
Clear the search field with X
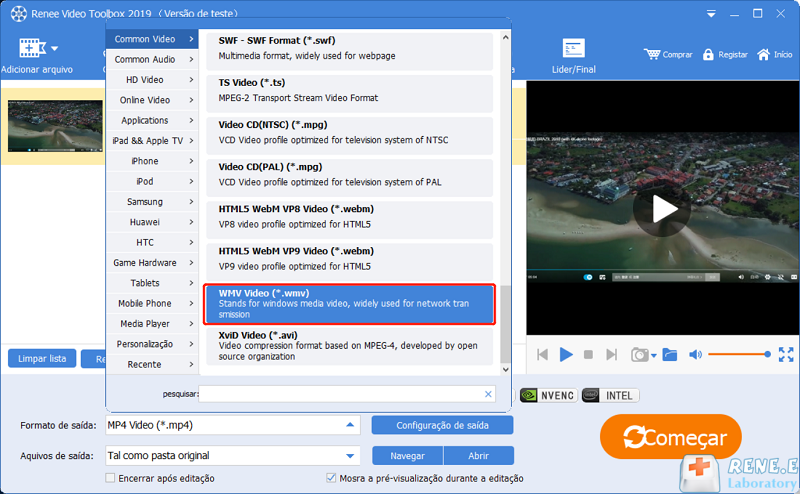(x=488, y=394)
